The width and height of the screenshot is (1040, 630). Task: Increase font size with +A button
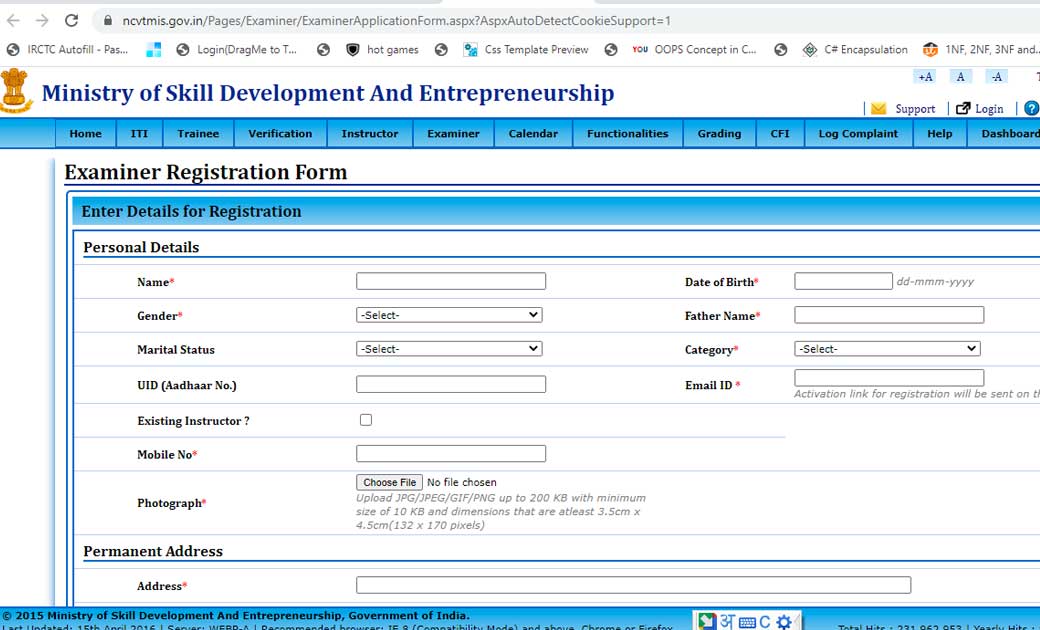coord(925,77)
